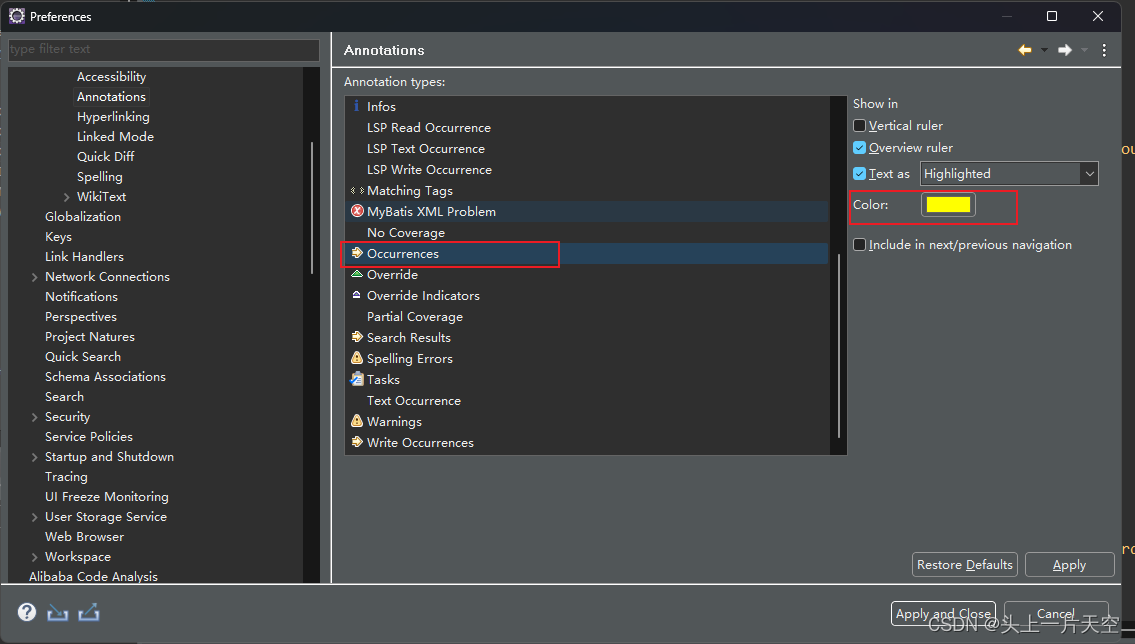The width and height of the screenshot is (1135, 644).
Task: Expand the WikiText tree node
Action: (67, 197)
